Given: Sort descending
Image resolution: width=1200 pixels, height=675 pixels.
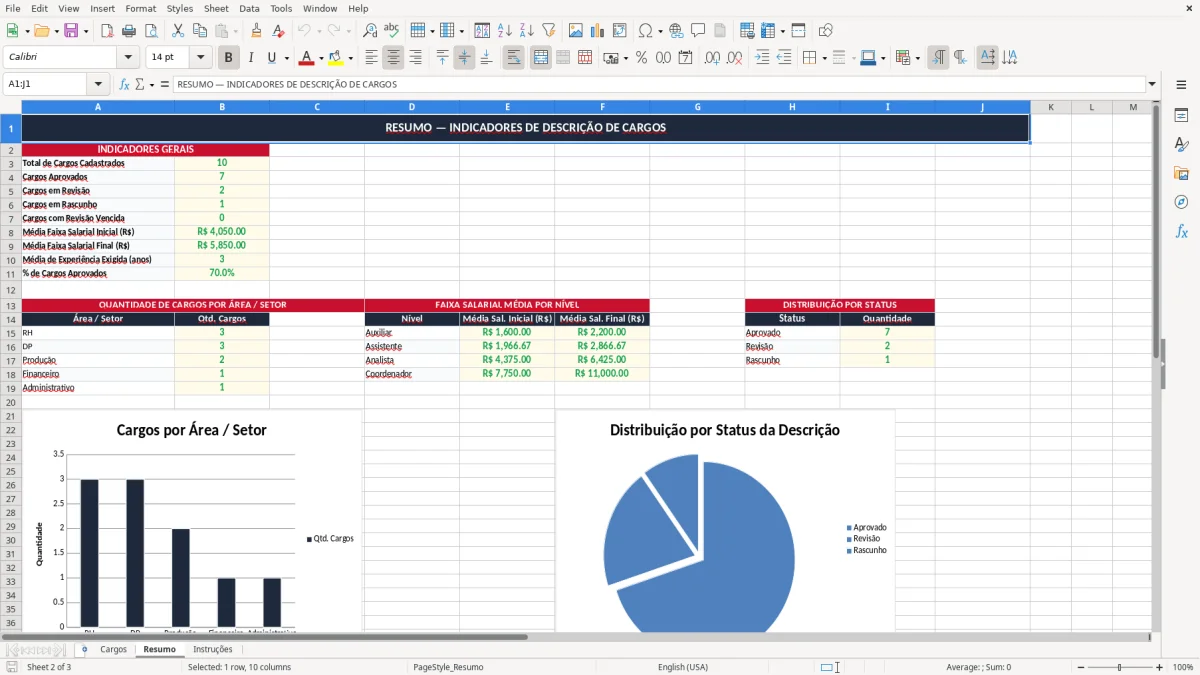Looking at the screenshot, I should coord(527,31).
